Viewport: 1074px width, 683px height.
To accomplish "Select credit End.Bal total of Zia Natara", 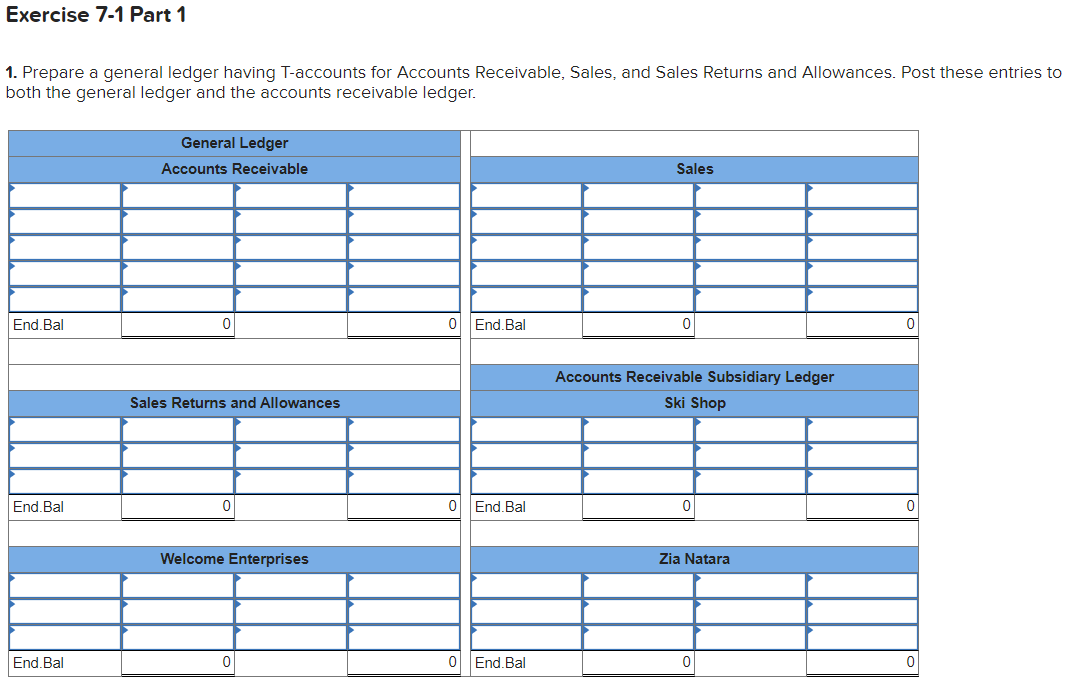I will [x=862, y=663].
